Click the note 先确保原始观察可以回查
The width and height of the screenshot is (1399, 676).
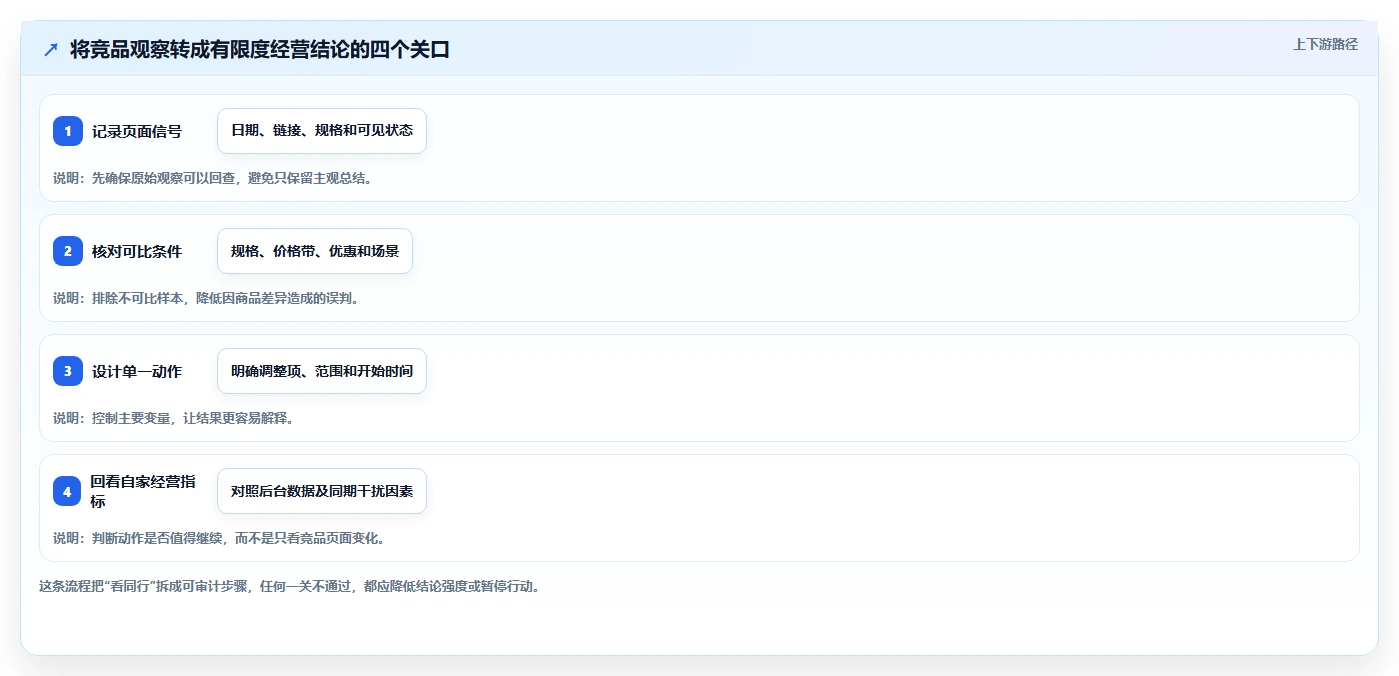(x=163, y=178)
